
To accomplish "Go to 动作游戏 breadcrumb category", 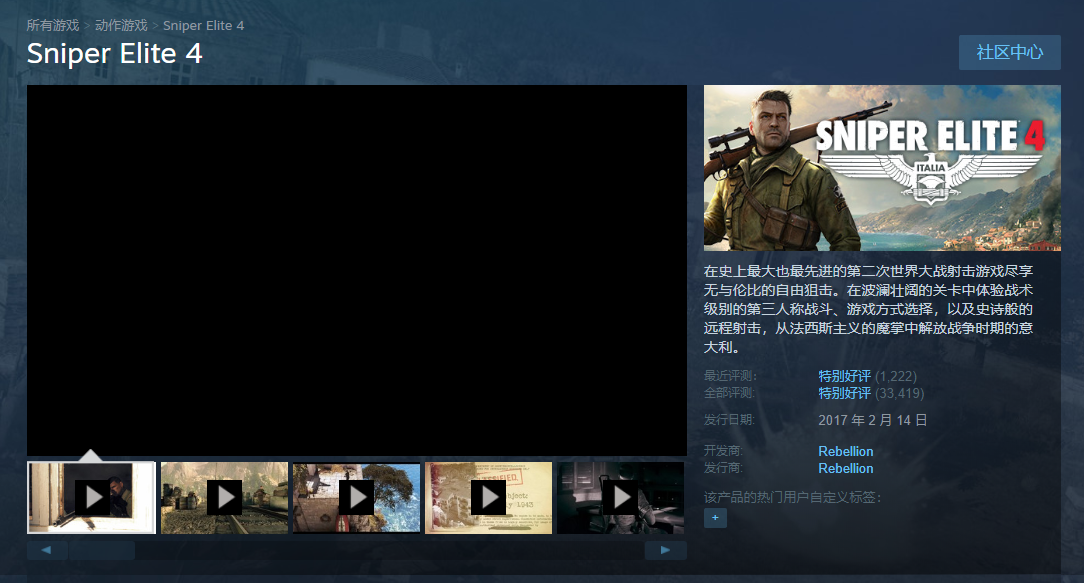I will [x=121, y=26].
